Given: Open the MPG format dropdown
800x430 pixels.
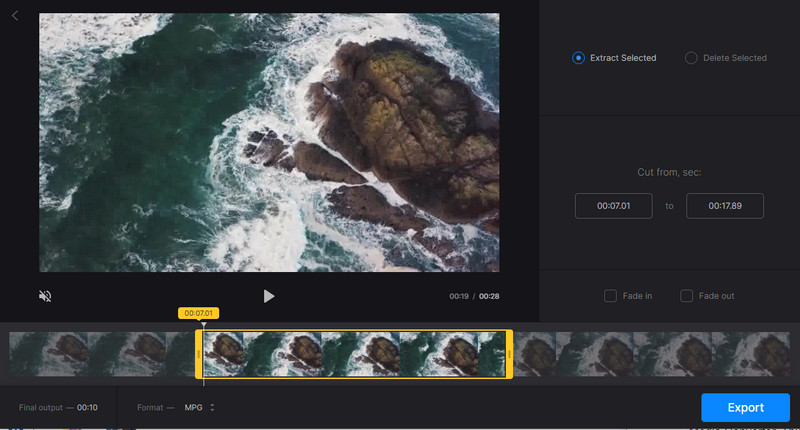Looking at the screenshot, I should click(x=200, y=408).
